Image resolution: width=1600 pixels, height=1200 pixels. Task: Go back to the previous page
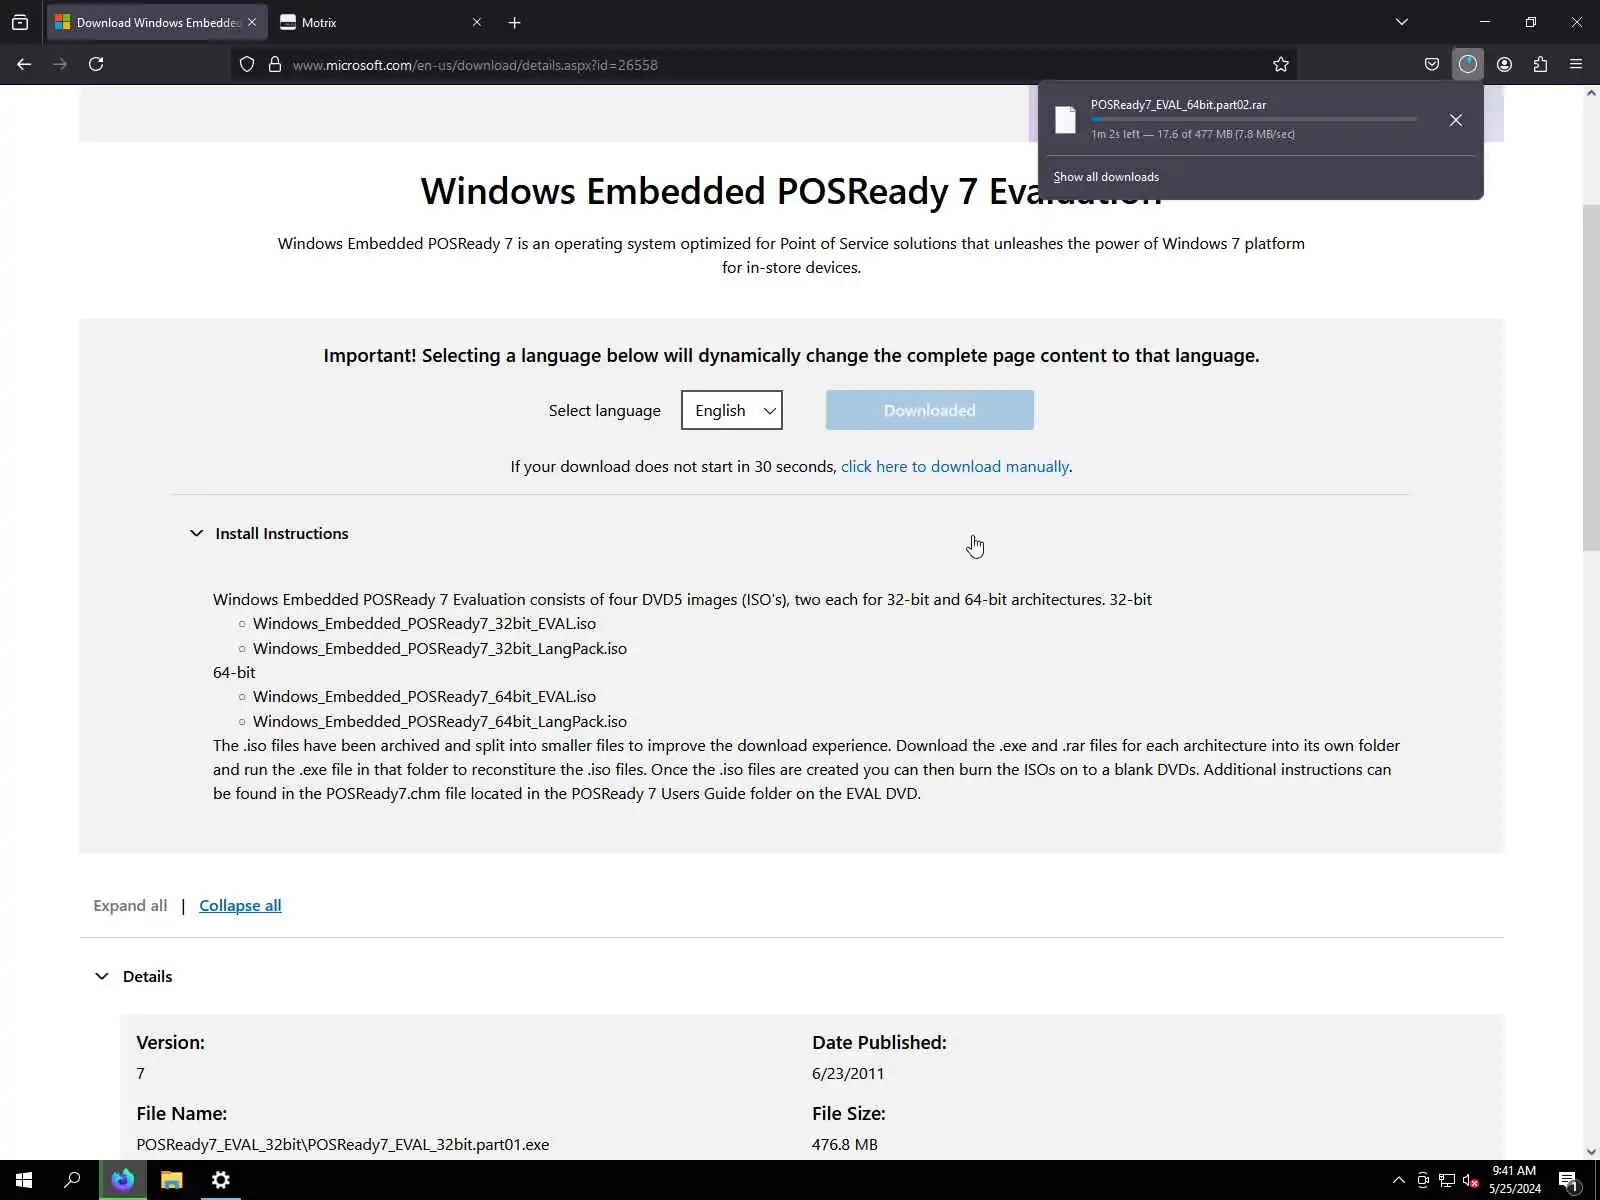click(x=24, y=64)
